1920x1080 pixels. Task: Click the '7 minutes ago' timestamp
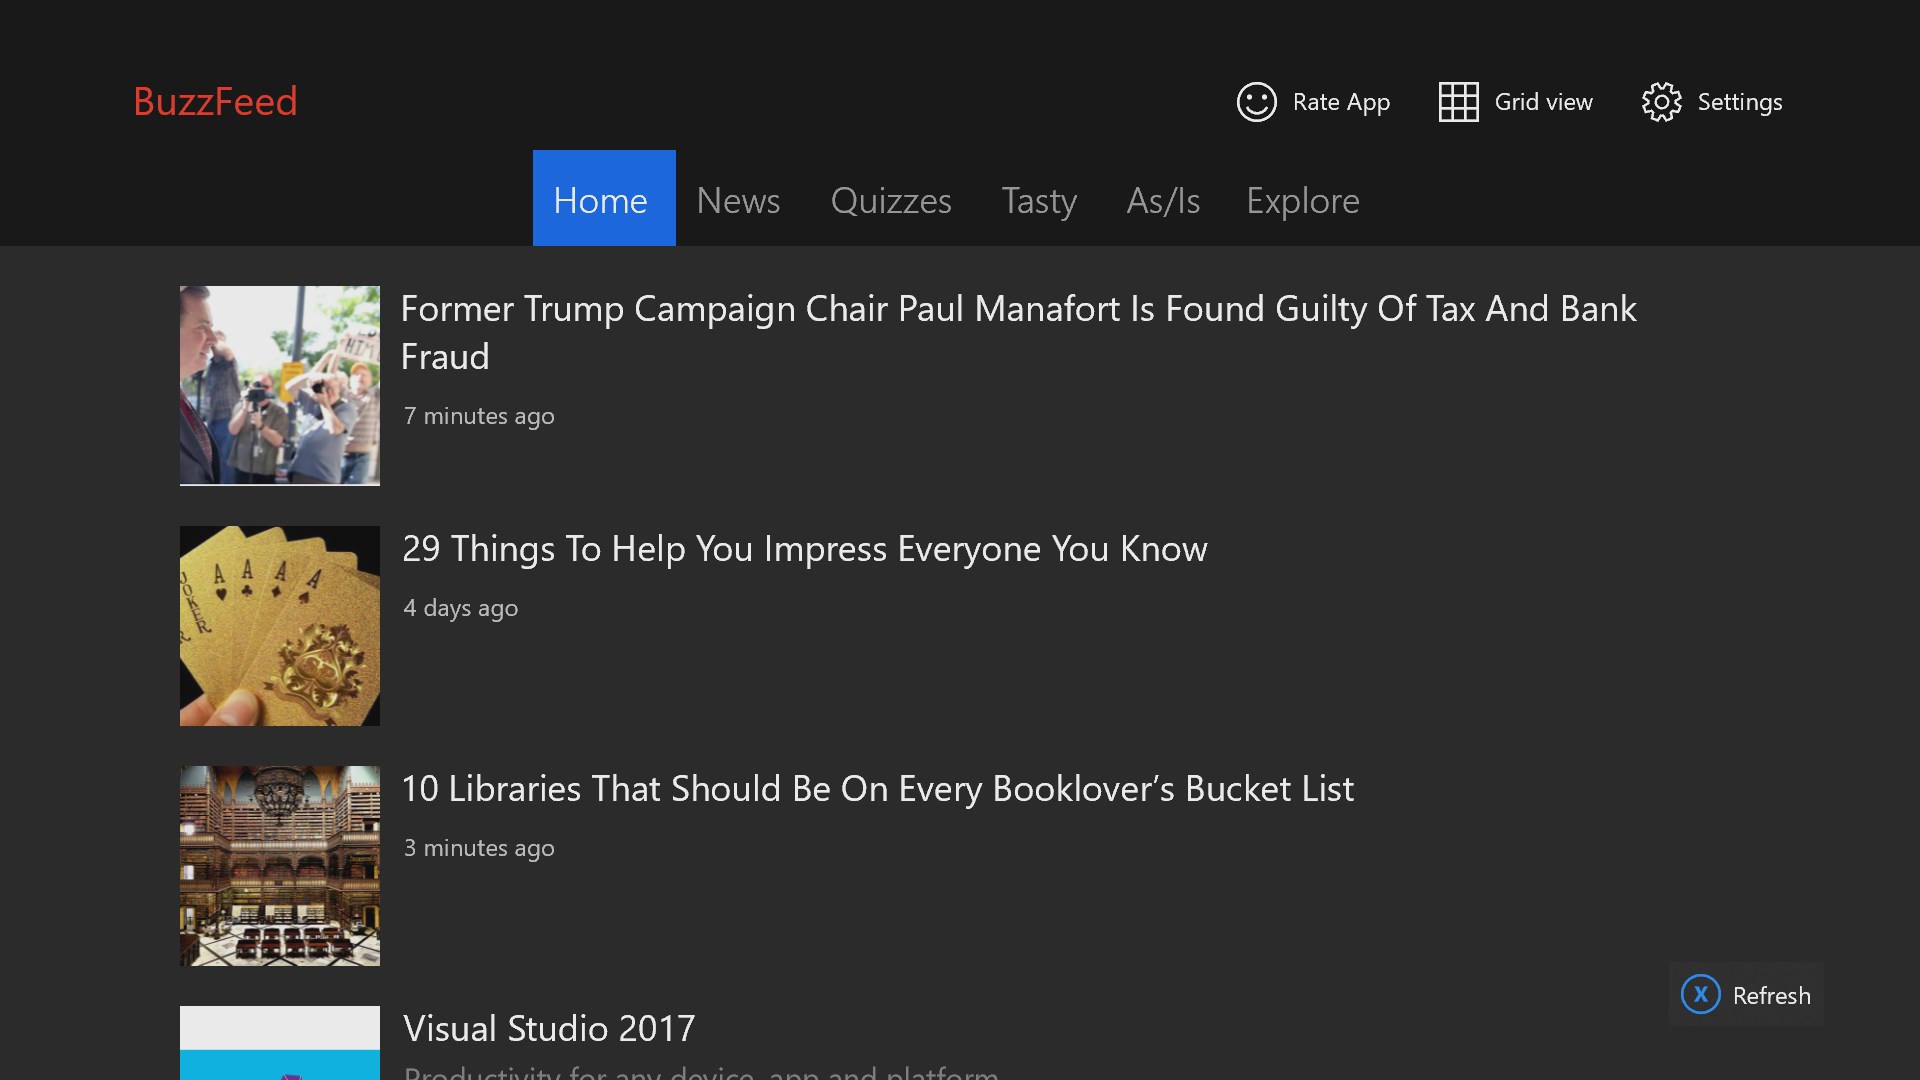(479, 416)
